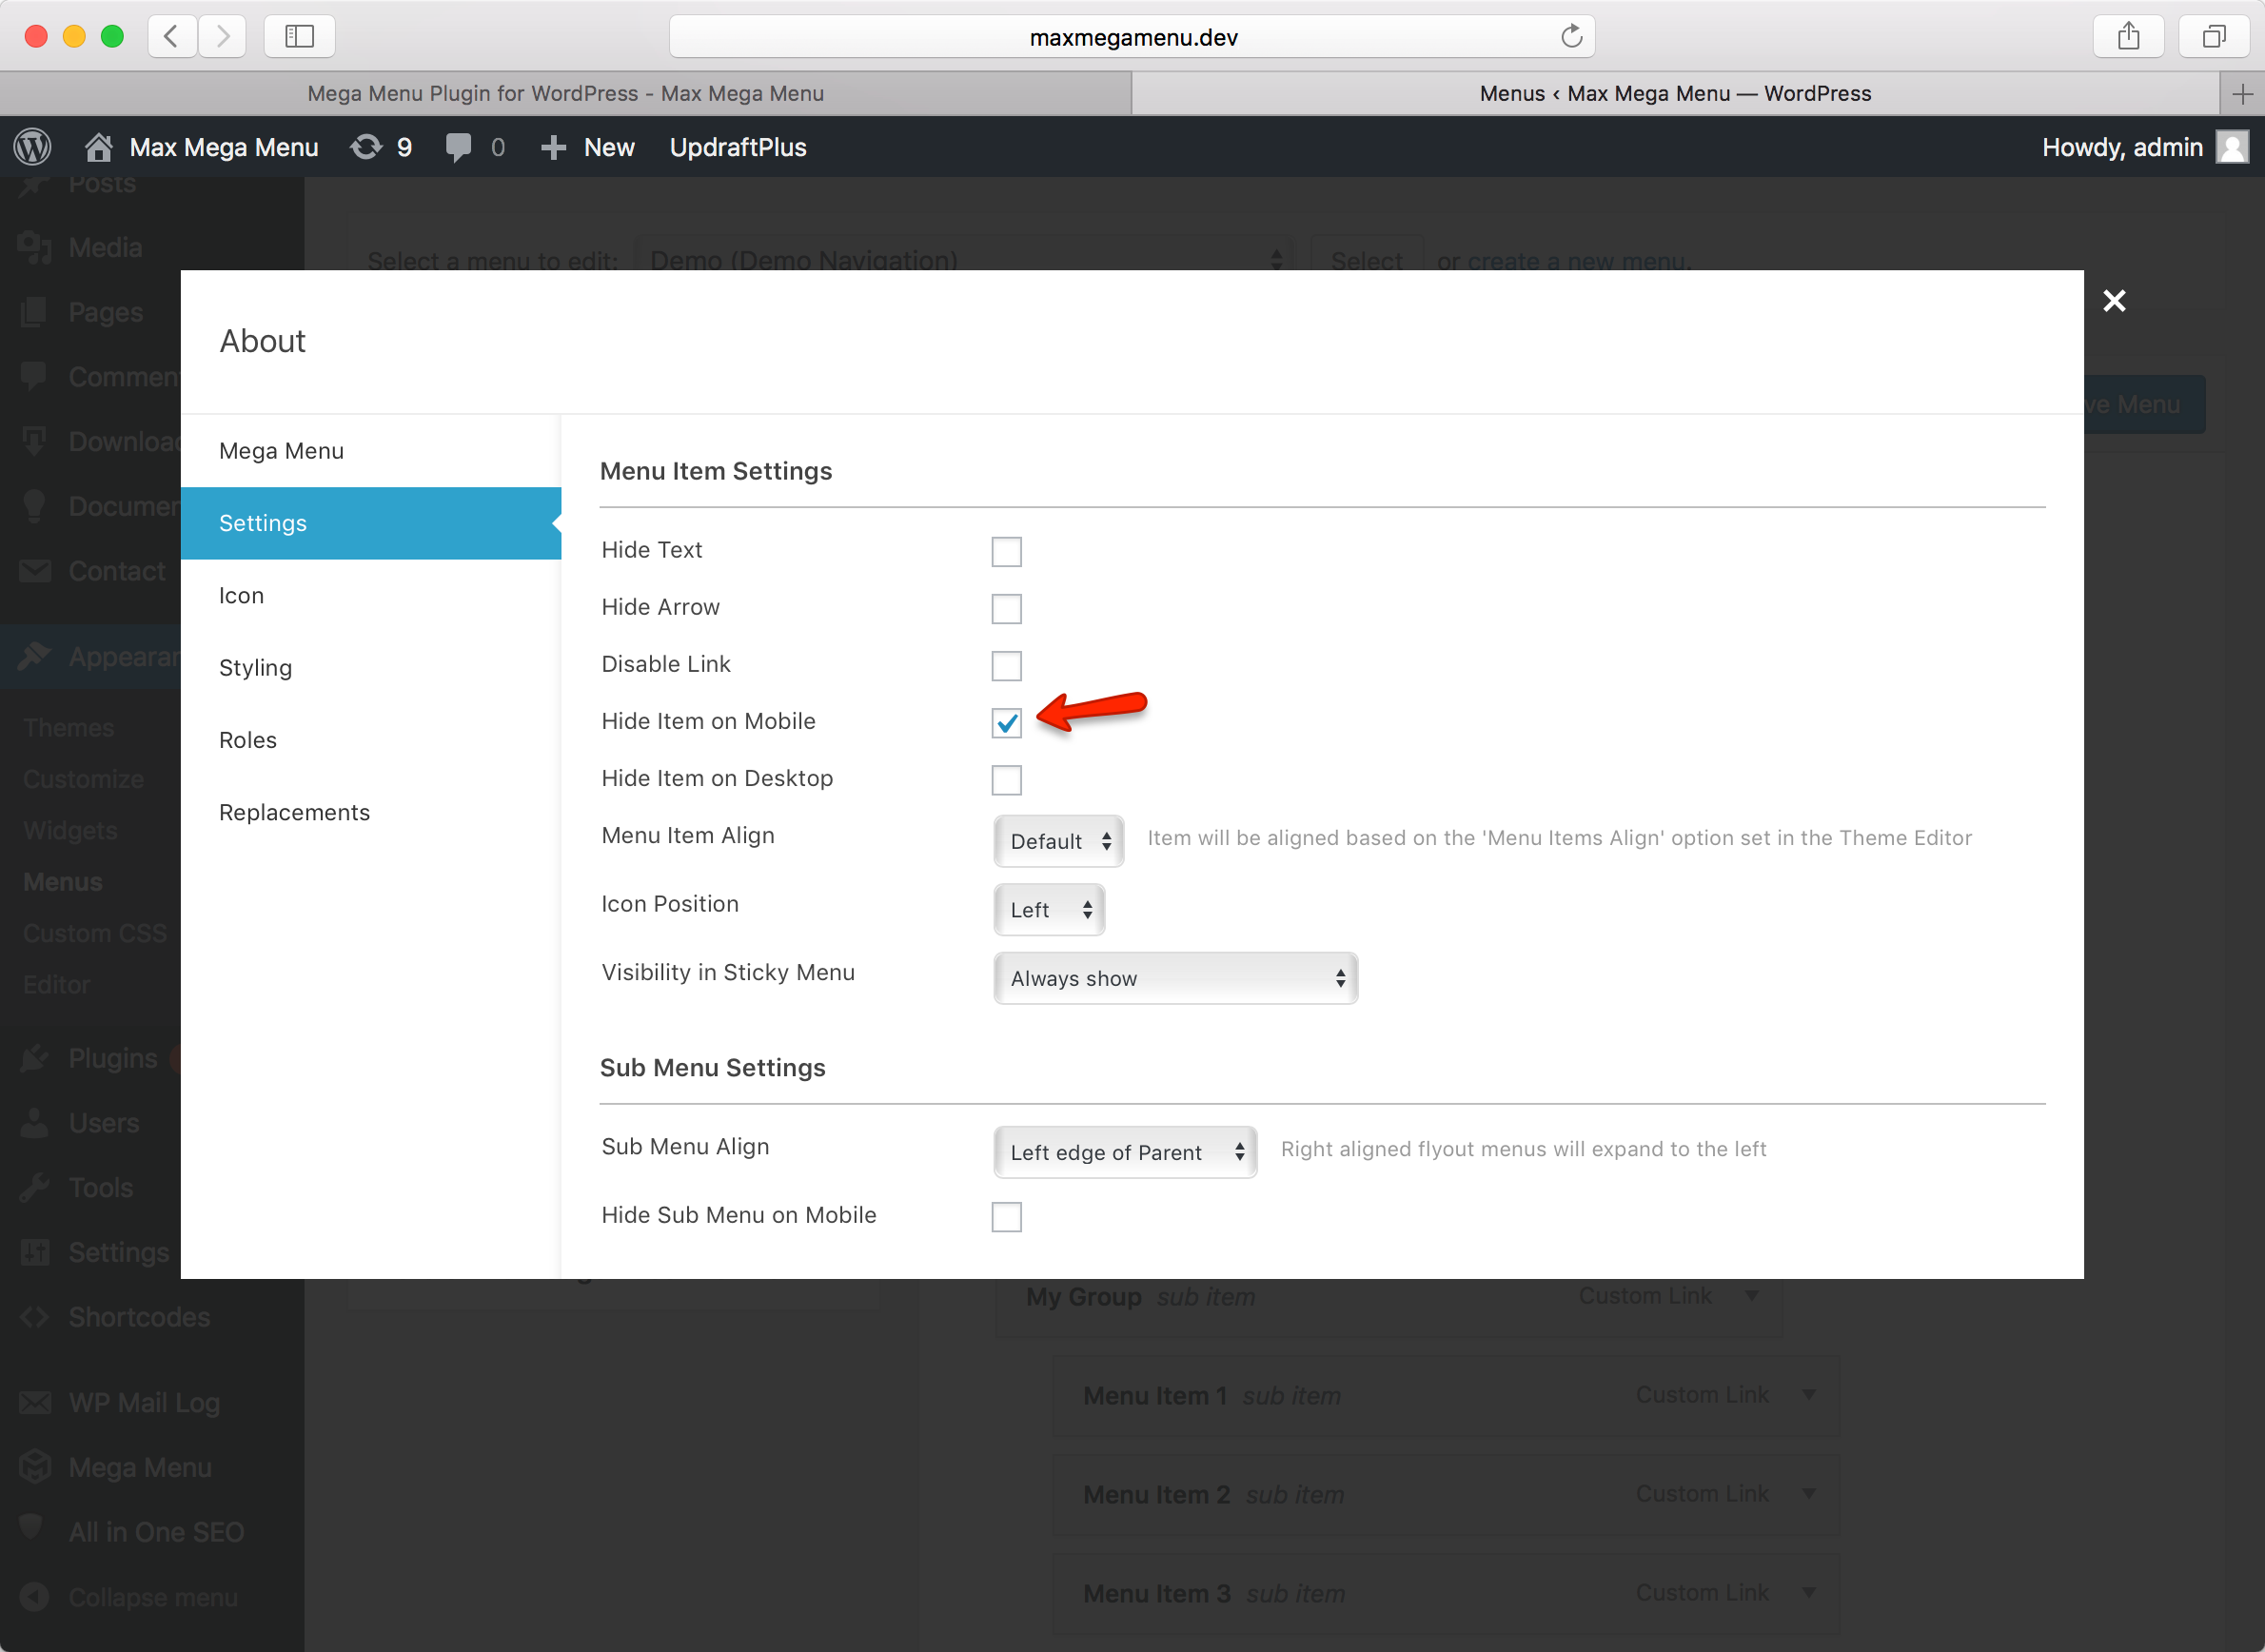Switch to the Styling tab
Screen dimensions: 2265x1652
tap(256, 668)
